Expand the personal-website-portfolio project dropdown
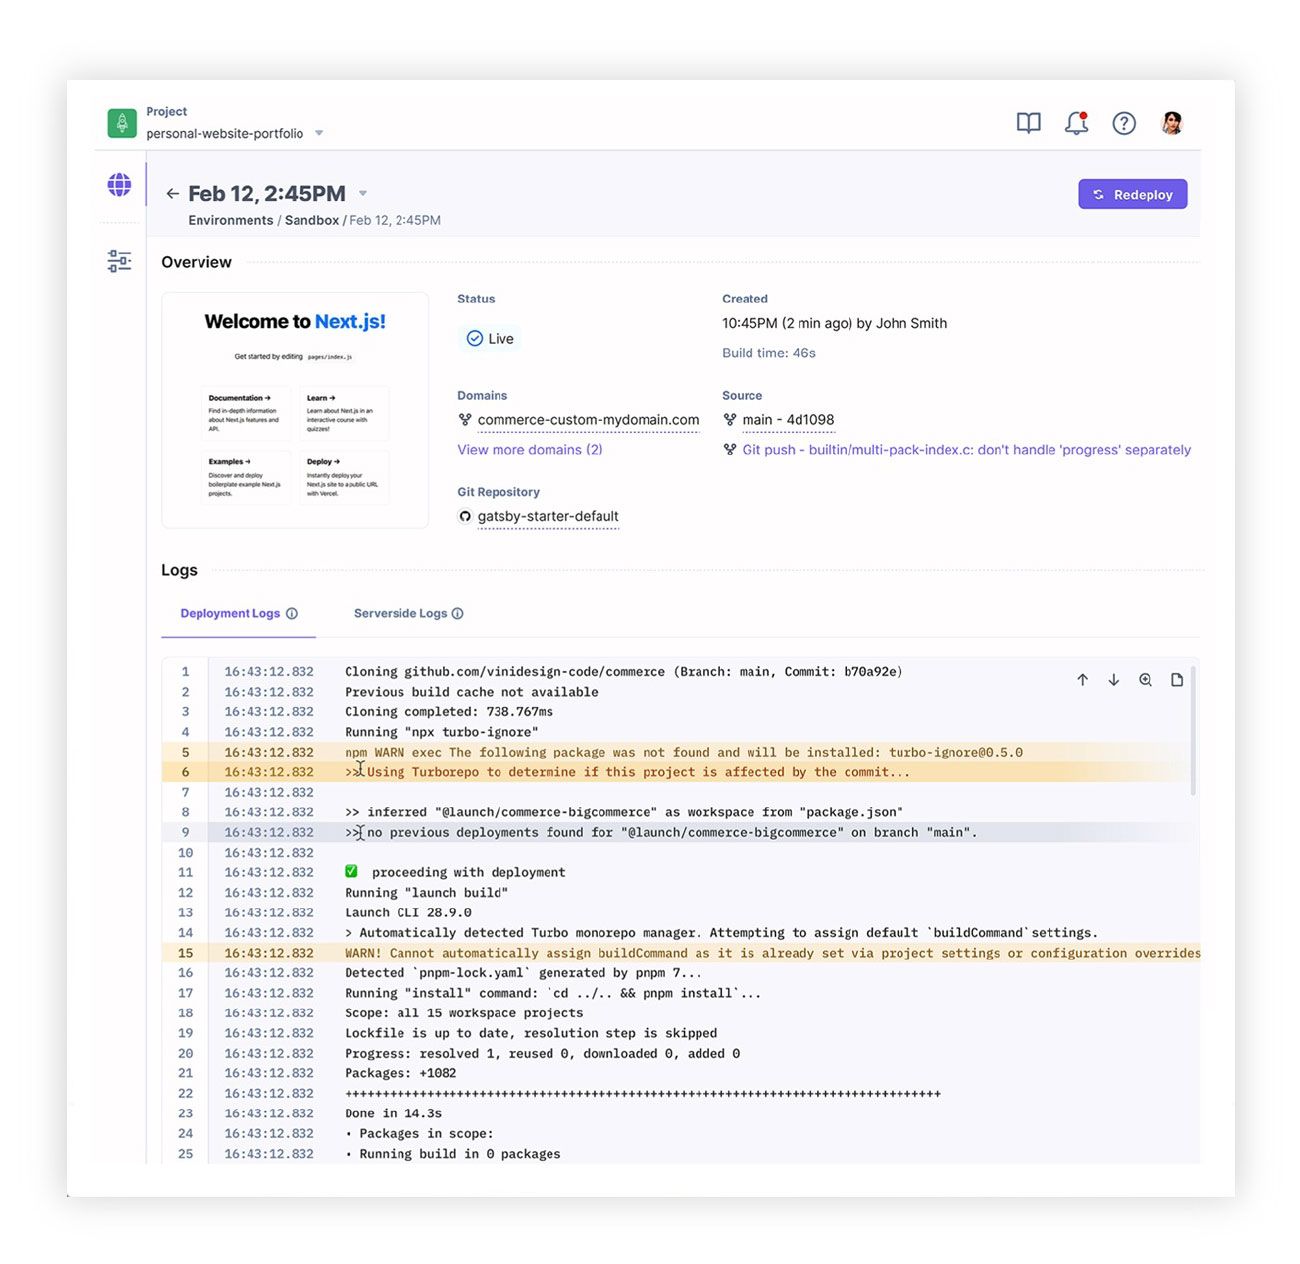Viewport: 1300px width, 1264px height. point(319,133)
